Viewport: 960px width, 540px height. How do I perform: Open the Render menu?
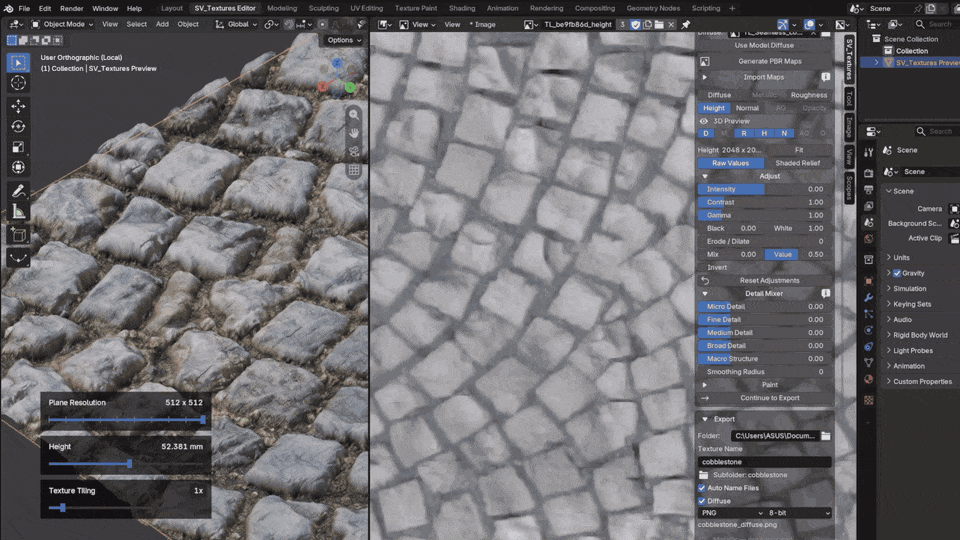72,9
